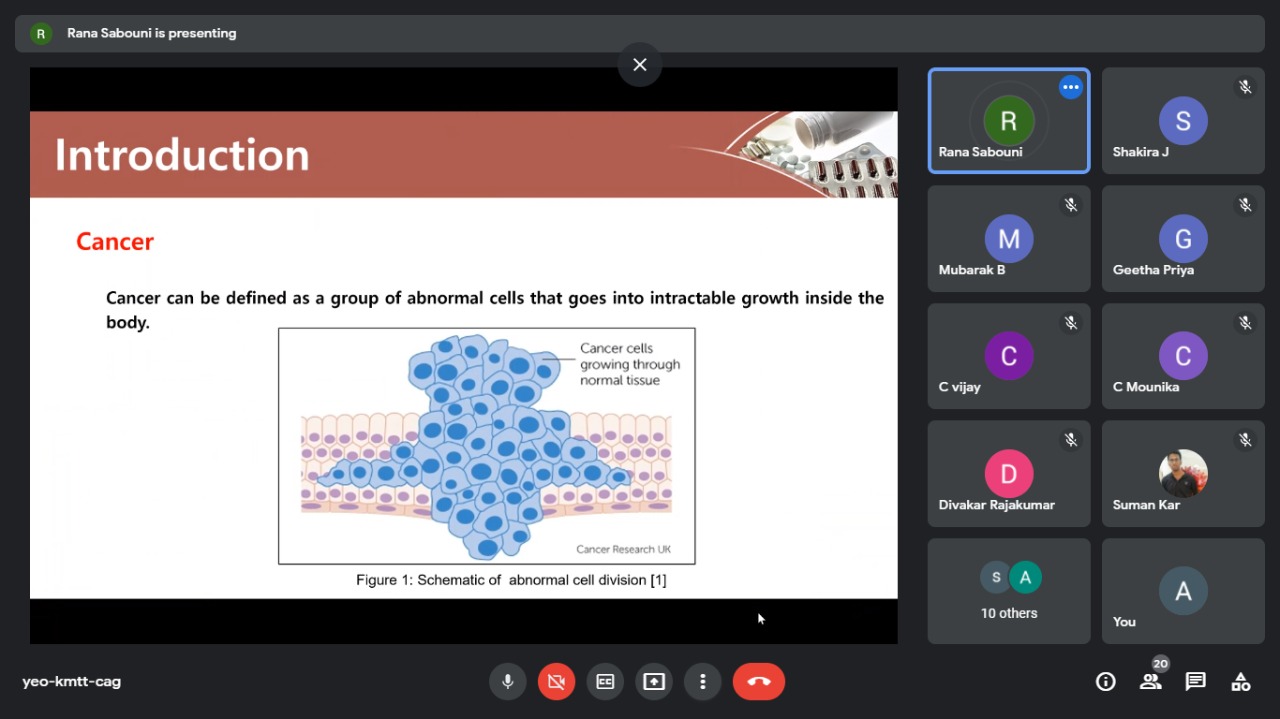1280x719 pixels.
Task: Open options on Rana Sabouni's tile
Action: [x=1071, y=87]
